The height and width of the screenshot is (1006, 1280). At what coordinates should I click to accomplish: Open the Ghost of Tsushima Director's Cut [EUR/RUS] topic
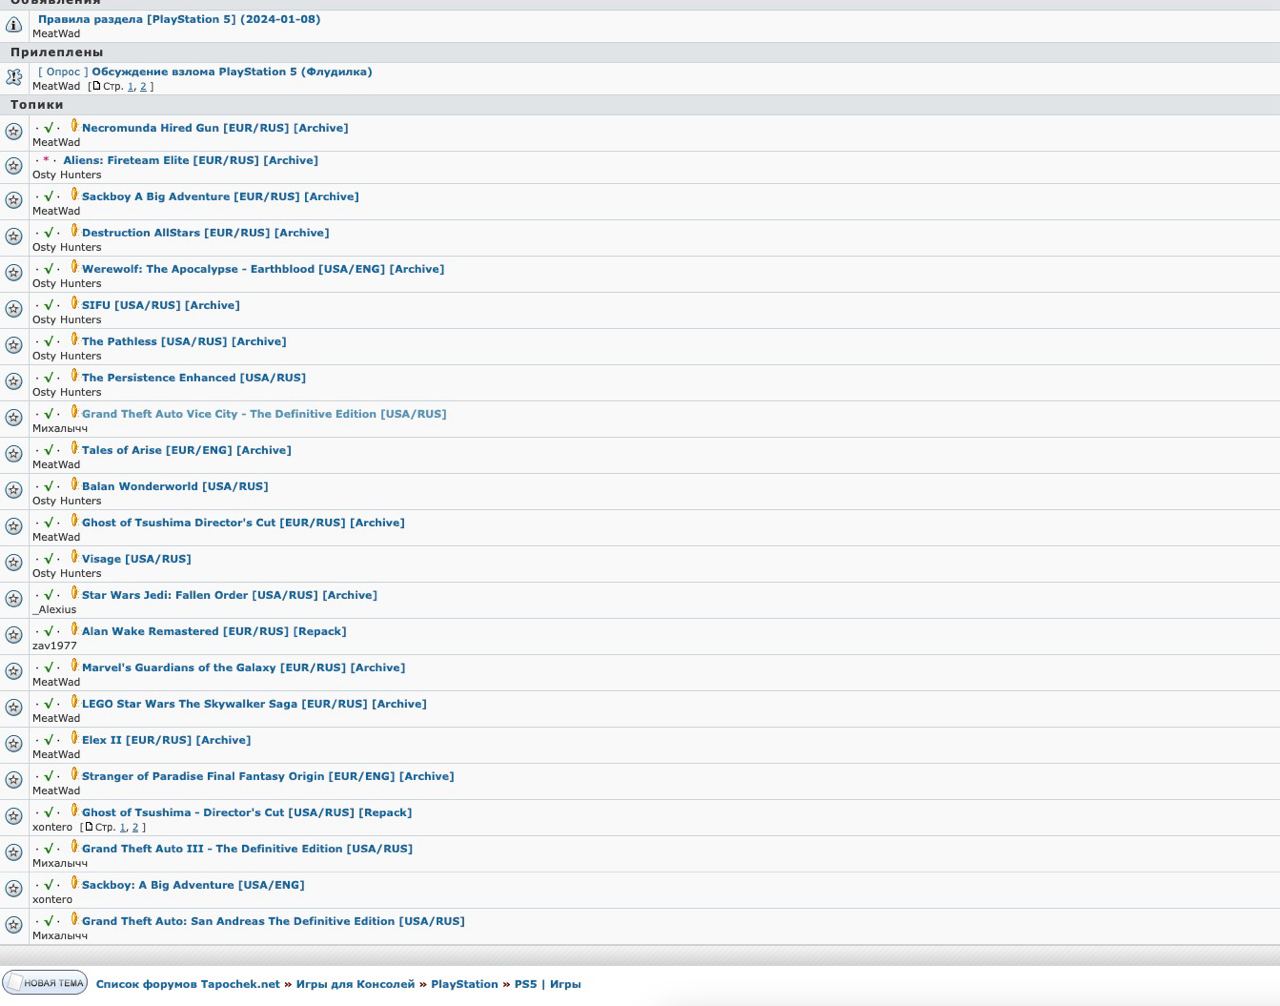coord(243,523)
